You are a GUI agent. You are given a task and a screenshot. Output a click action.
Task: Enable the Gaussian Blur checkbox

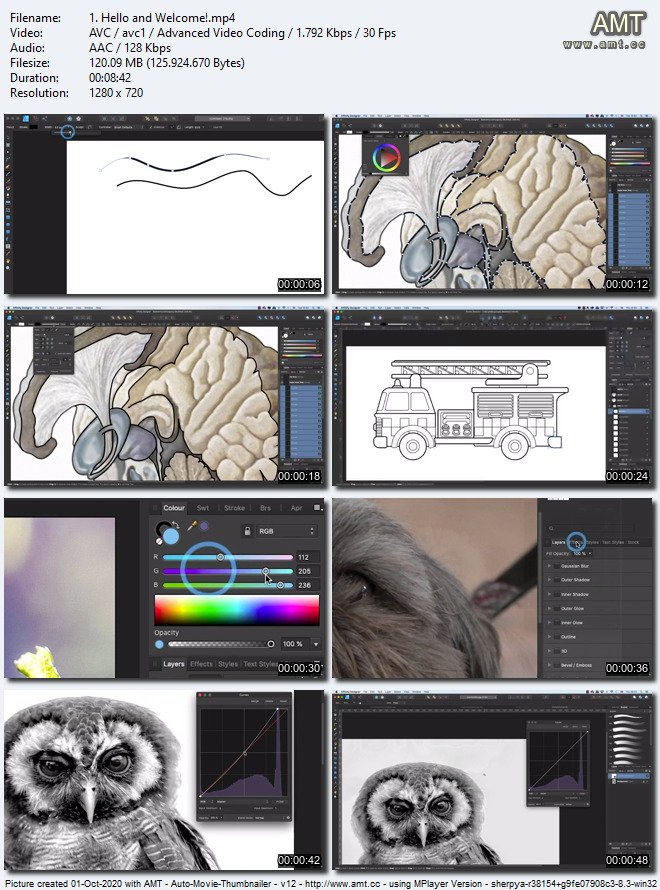557,566
